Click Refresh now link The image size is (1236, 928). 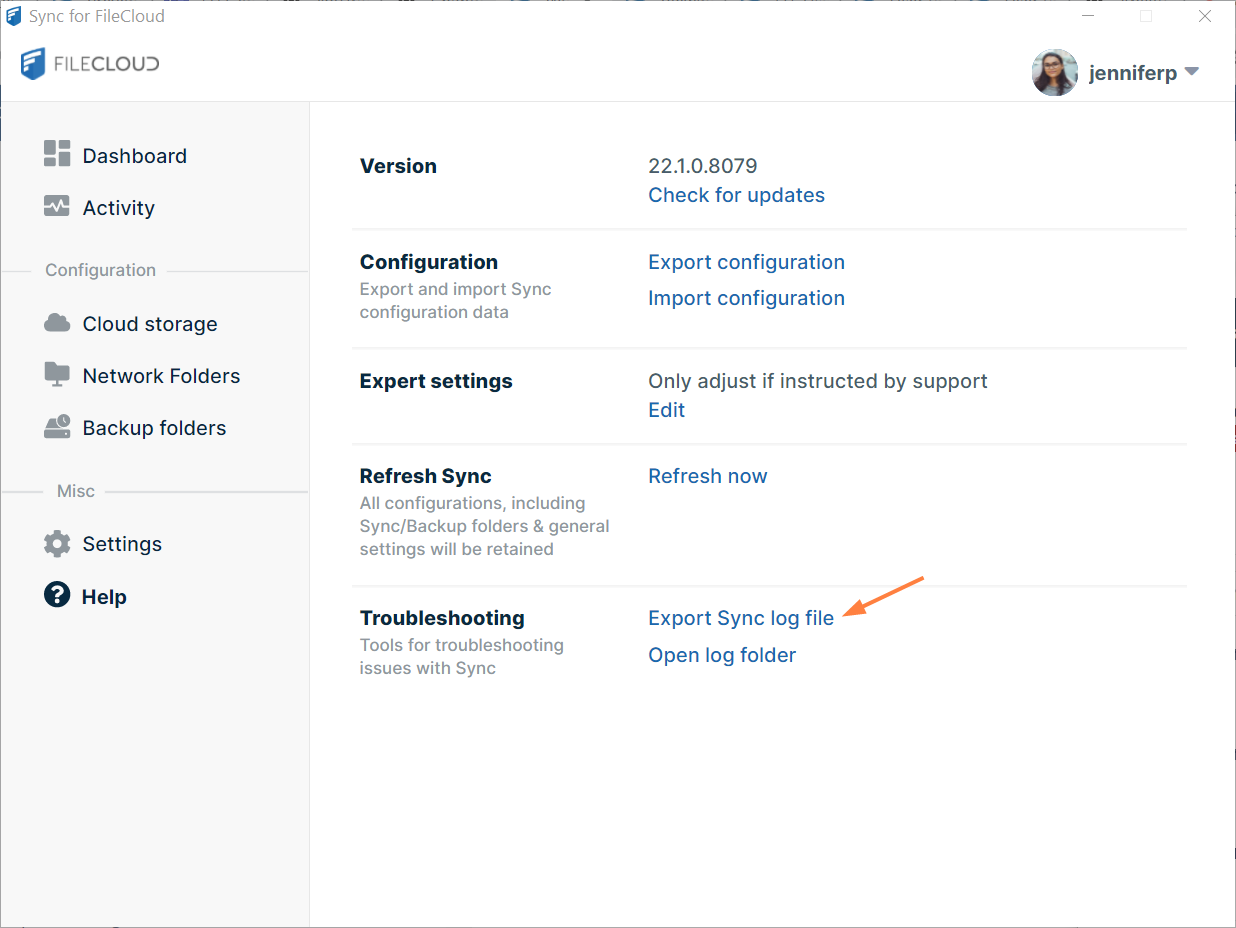point(707,476)
